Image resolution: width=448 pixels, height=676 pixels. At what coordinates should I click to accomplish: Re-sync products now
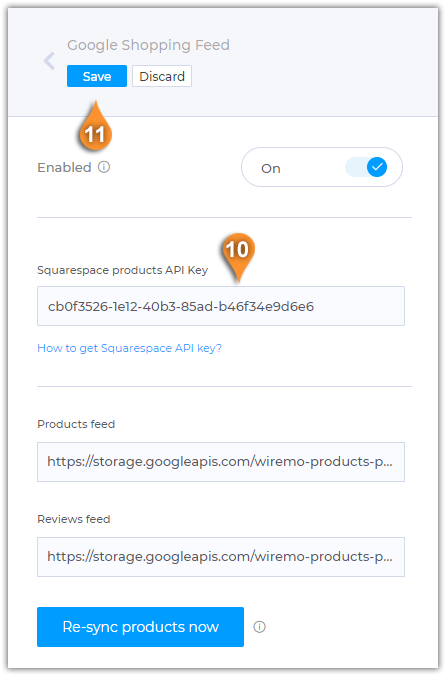[x=141, y=627]
